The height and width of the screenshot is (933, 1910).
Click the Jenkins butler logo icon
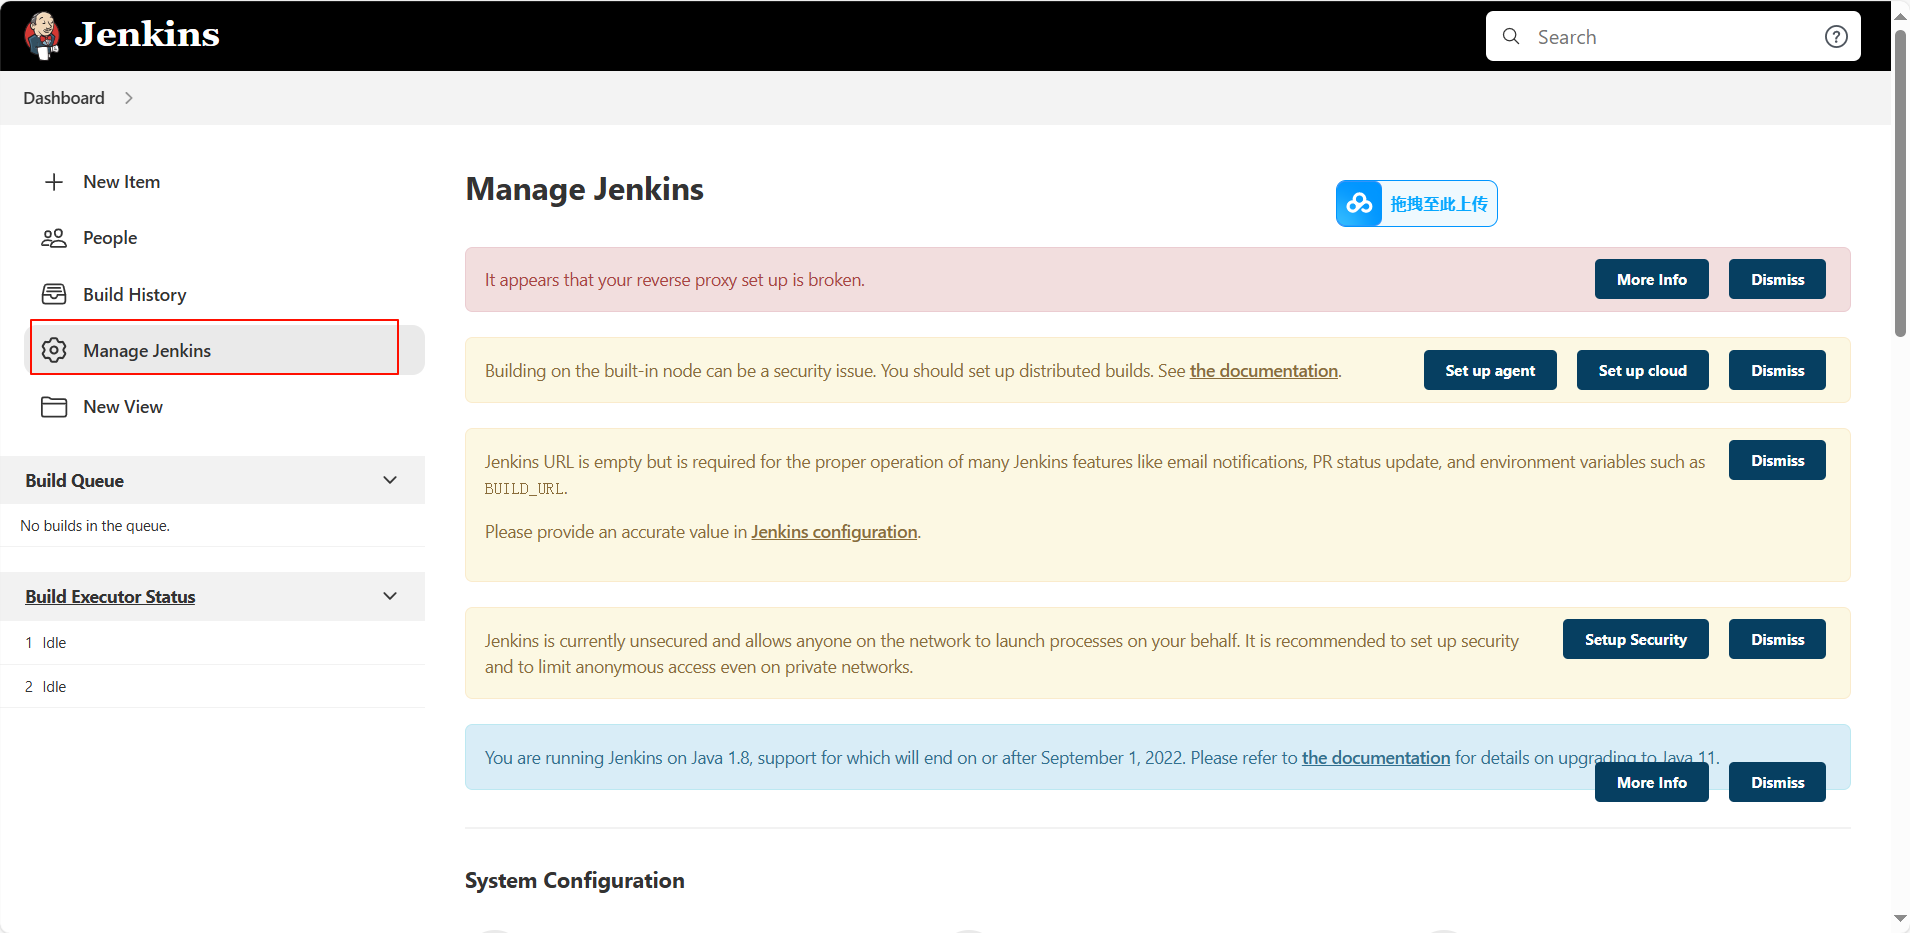[42, 35]
